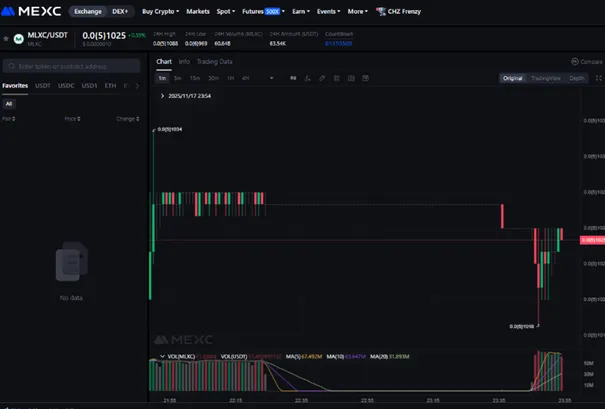
Task: Switch to the Info tab
Action: point(184,61)
